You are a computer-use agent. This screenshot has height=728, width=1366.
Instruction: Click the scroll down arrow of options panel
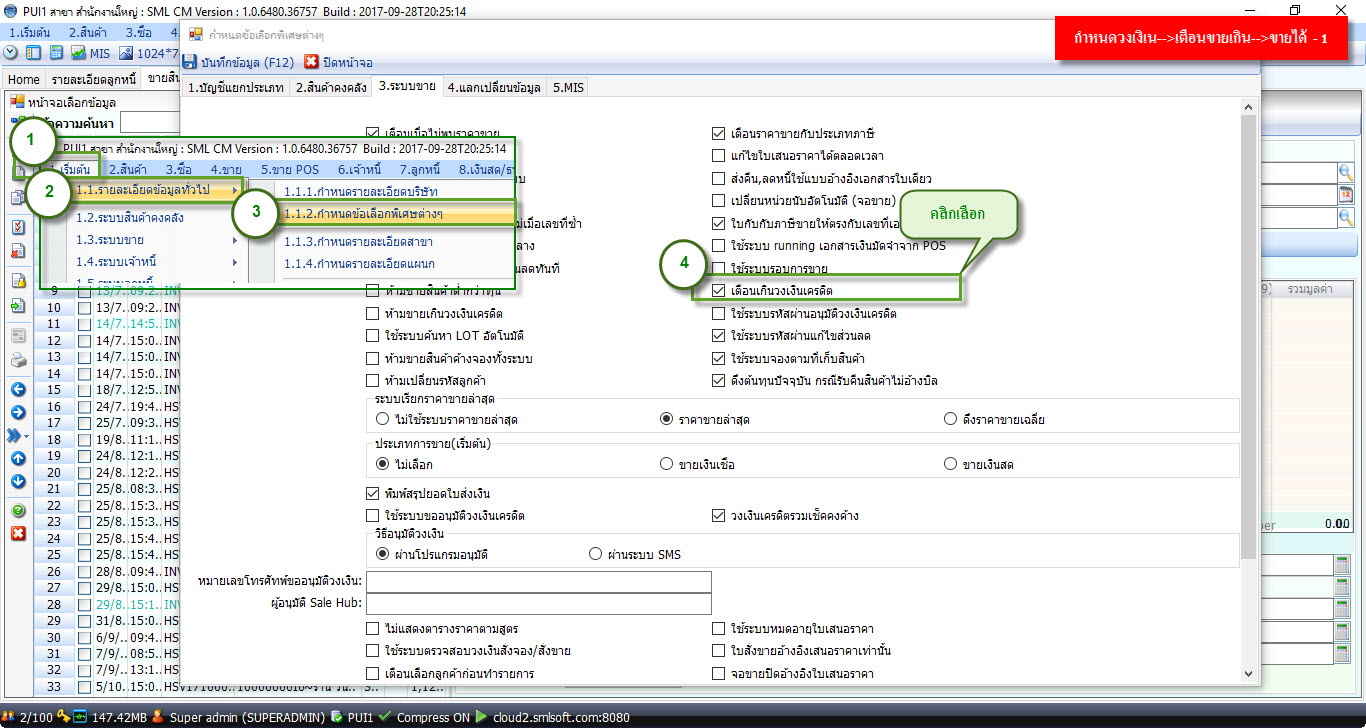(x=1249, y=676)
